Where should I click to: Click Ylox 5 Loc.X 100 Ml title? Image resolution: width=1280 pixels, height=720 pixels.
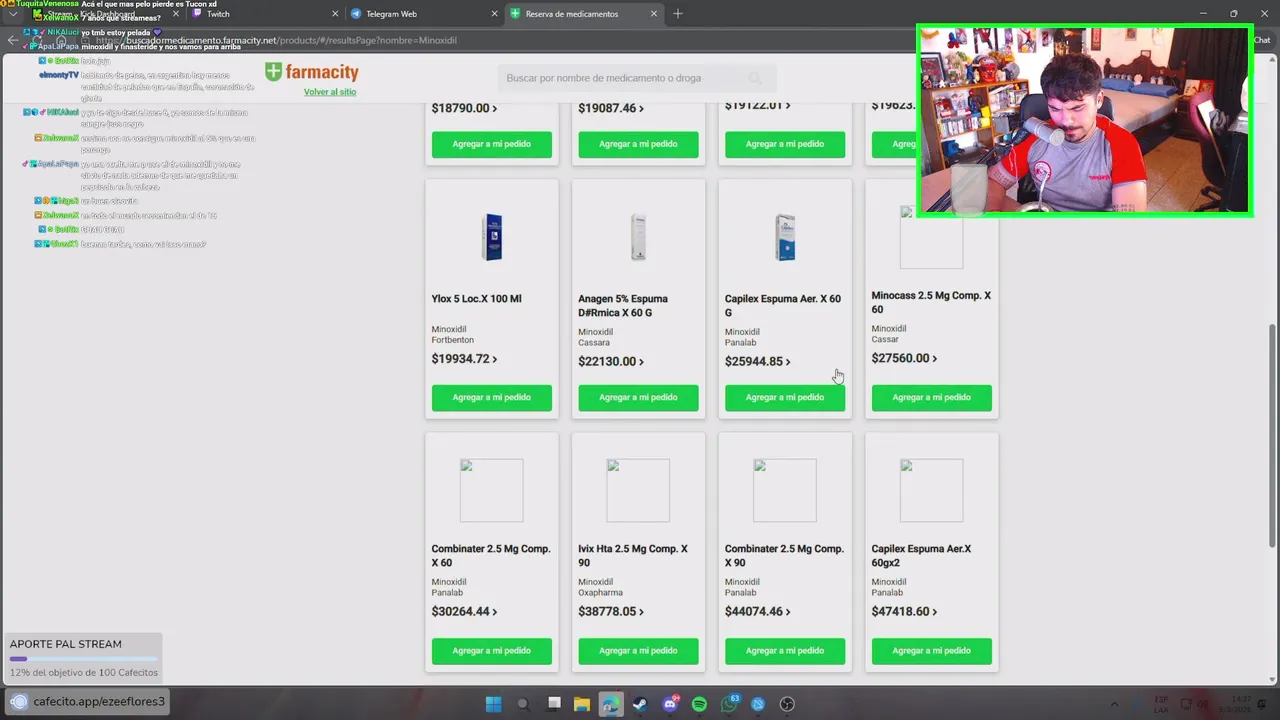click(476, 299)
